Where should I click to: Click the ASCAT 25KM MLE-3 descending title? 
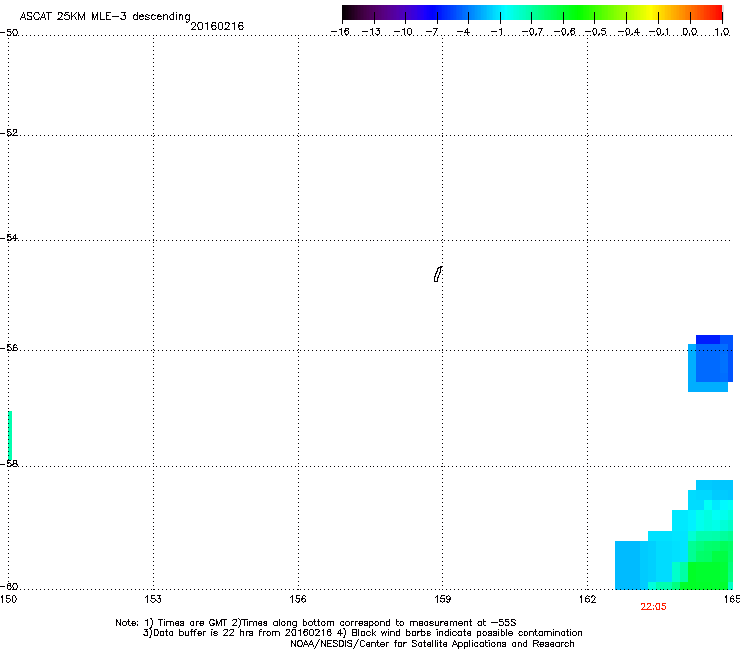coord(105,16)
